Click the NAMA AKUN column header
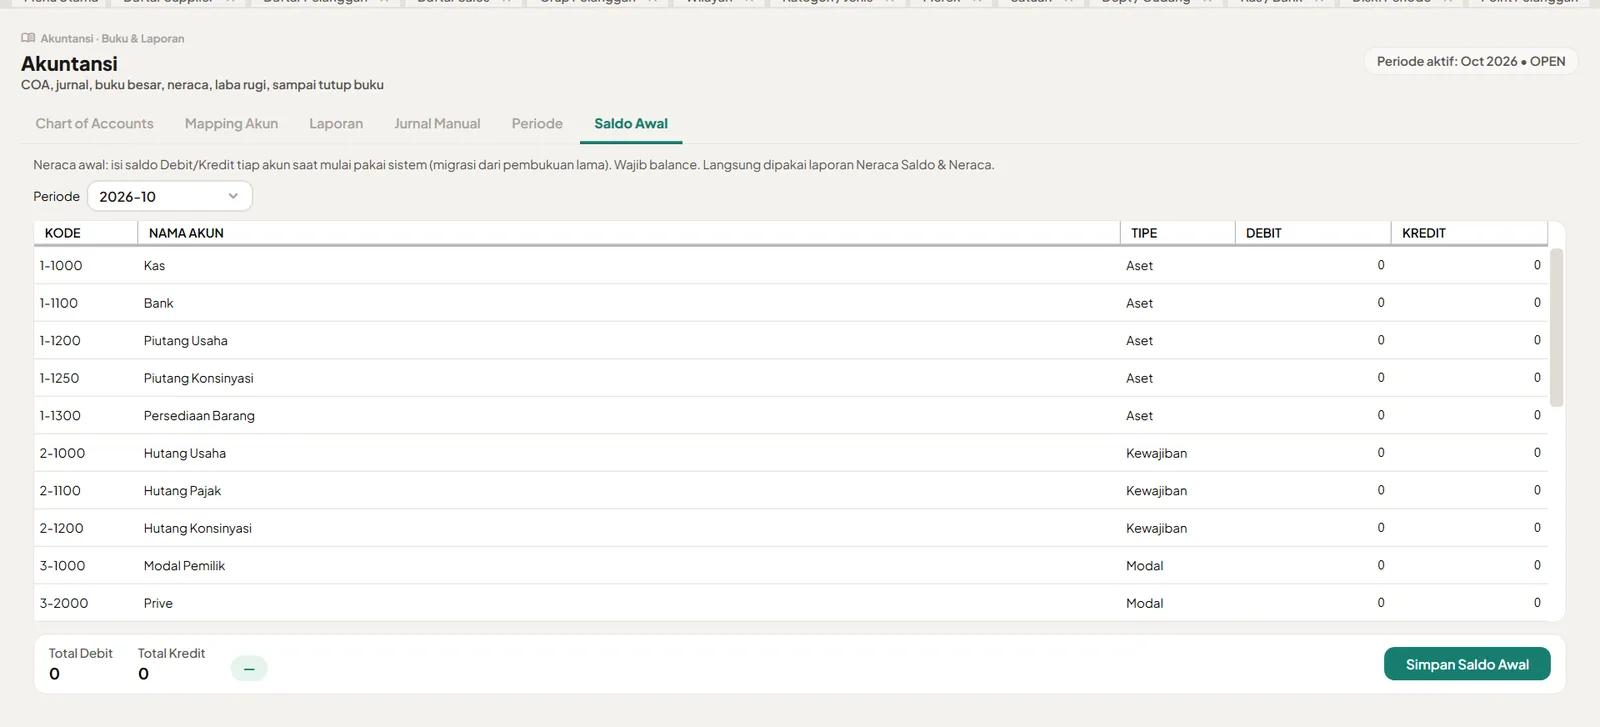1600x727 pixels. click(629, 233)
